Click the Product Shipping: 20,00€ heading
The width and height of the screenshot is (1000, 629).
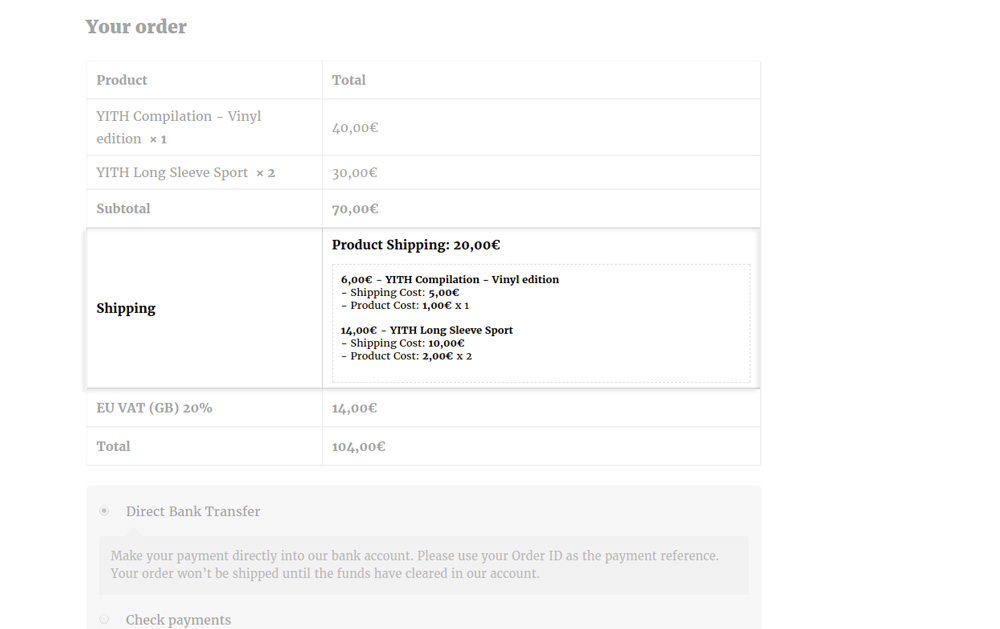tap(416, 245)
